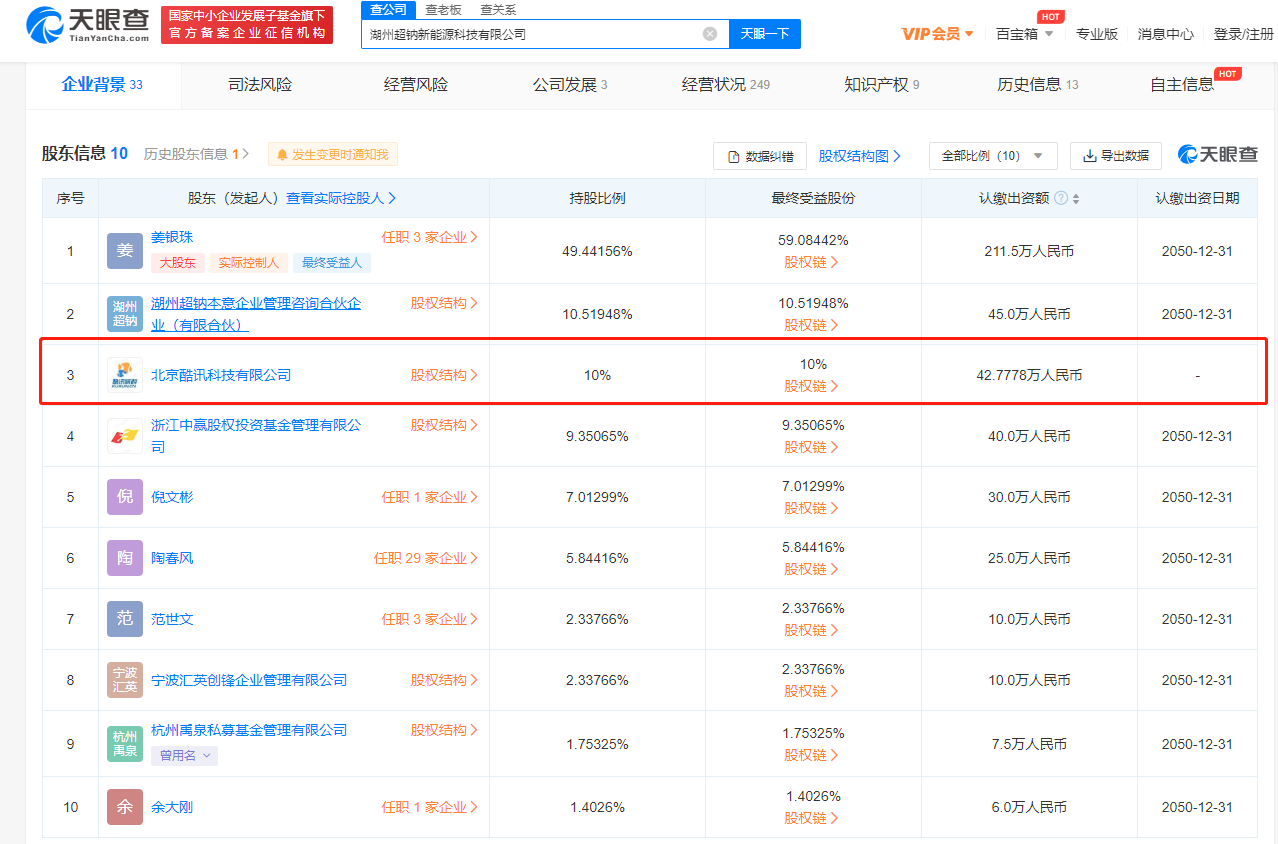
Task: Click 数据纠错 button
Action: [760, 156]
